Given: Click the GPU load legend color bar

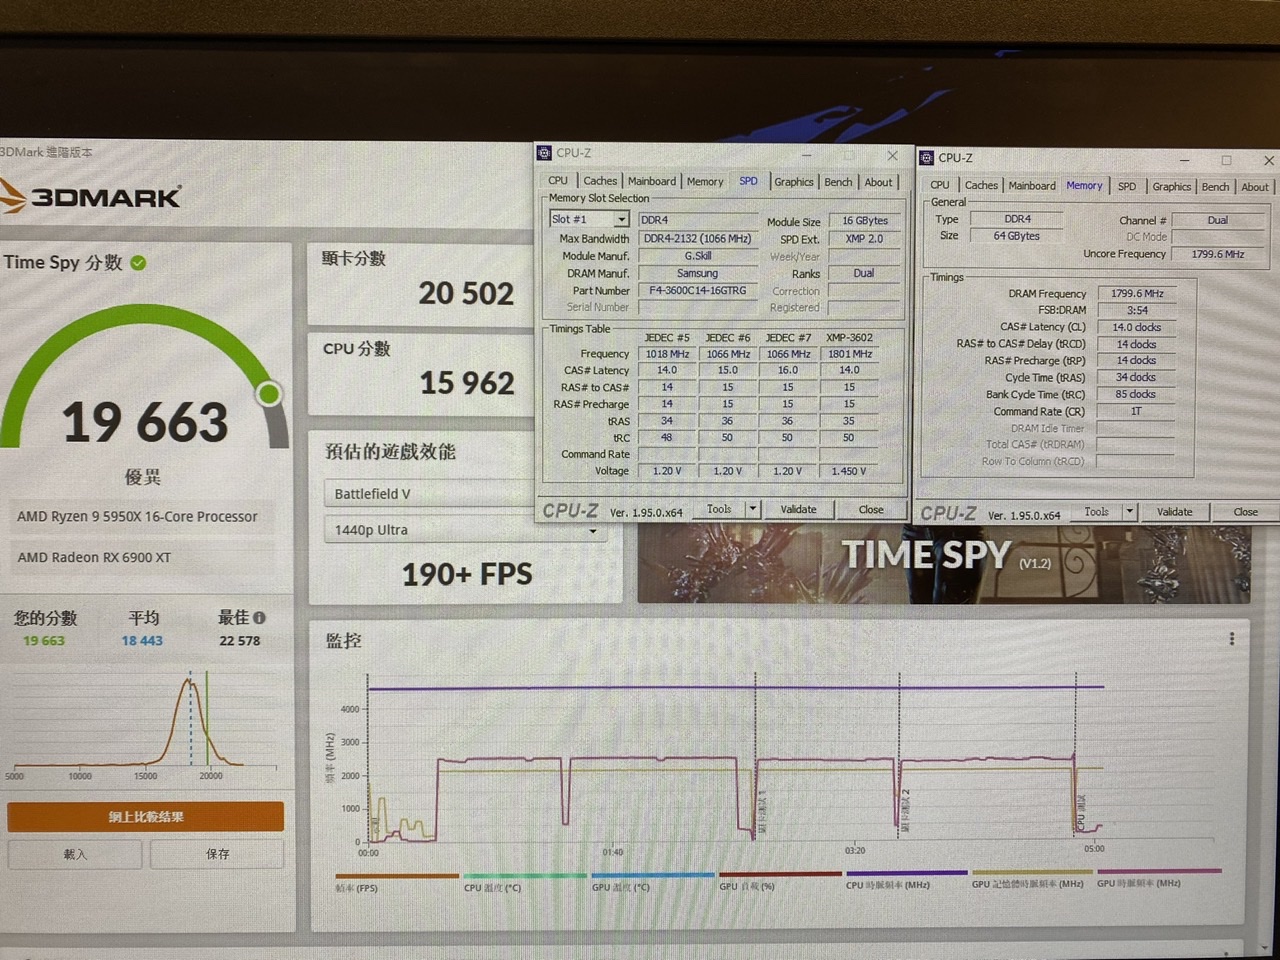Looking at the screenshot, I should tap(780, 873).
